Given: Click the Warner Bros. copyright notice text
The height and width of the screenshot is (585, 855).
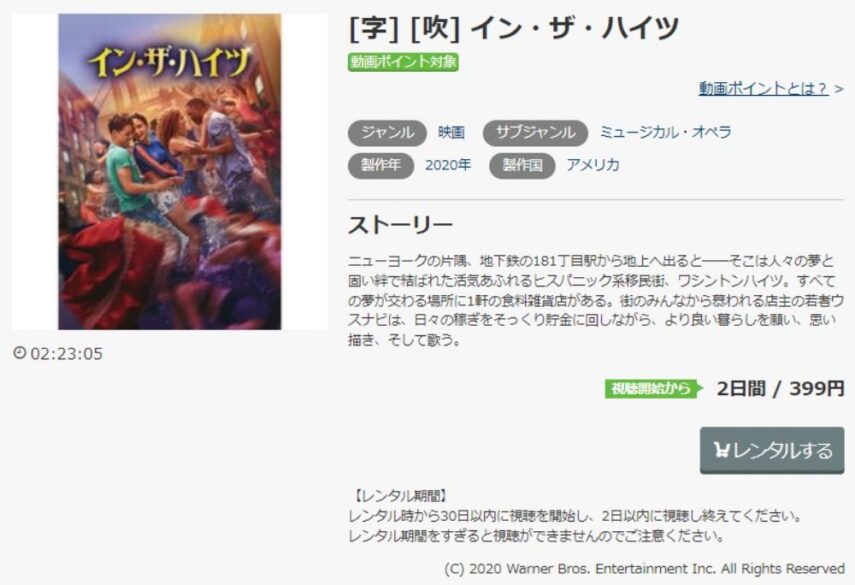Looking at the screenshot, I should 644,569.
